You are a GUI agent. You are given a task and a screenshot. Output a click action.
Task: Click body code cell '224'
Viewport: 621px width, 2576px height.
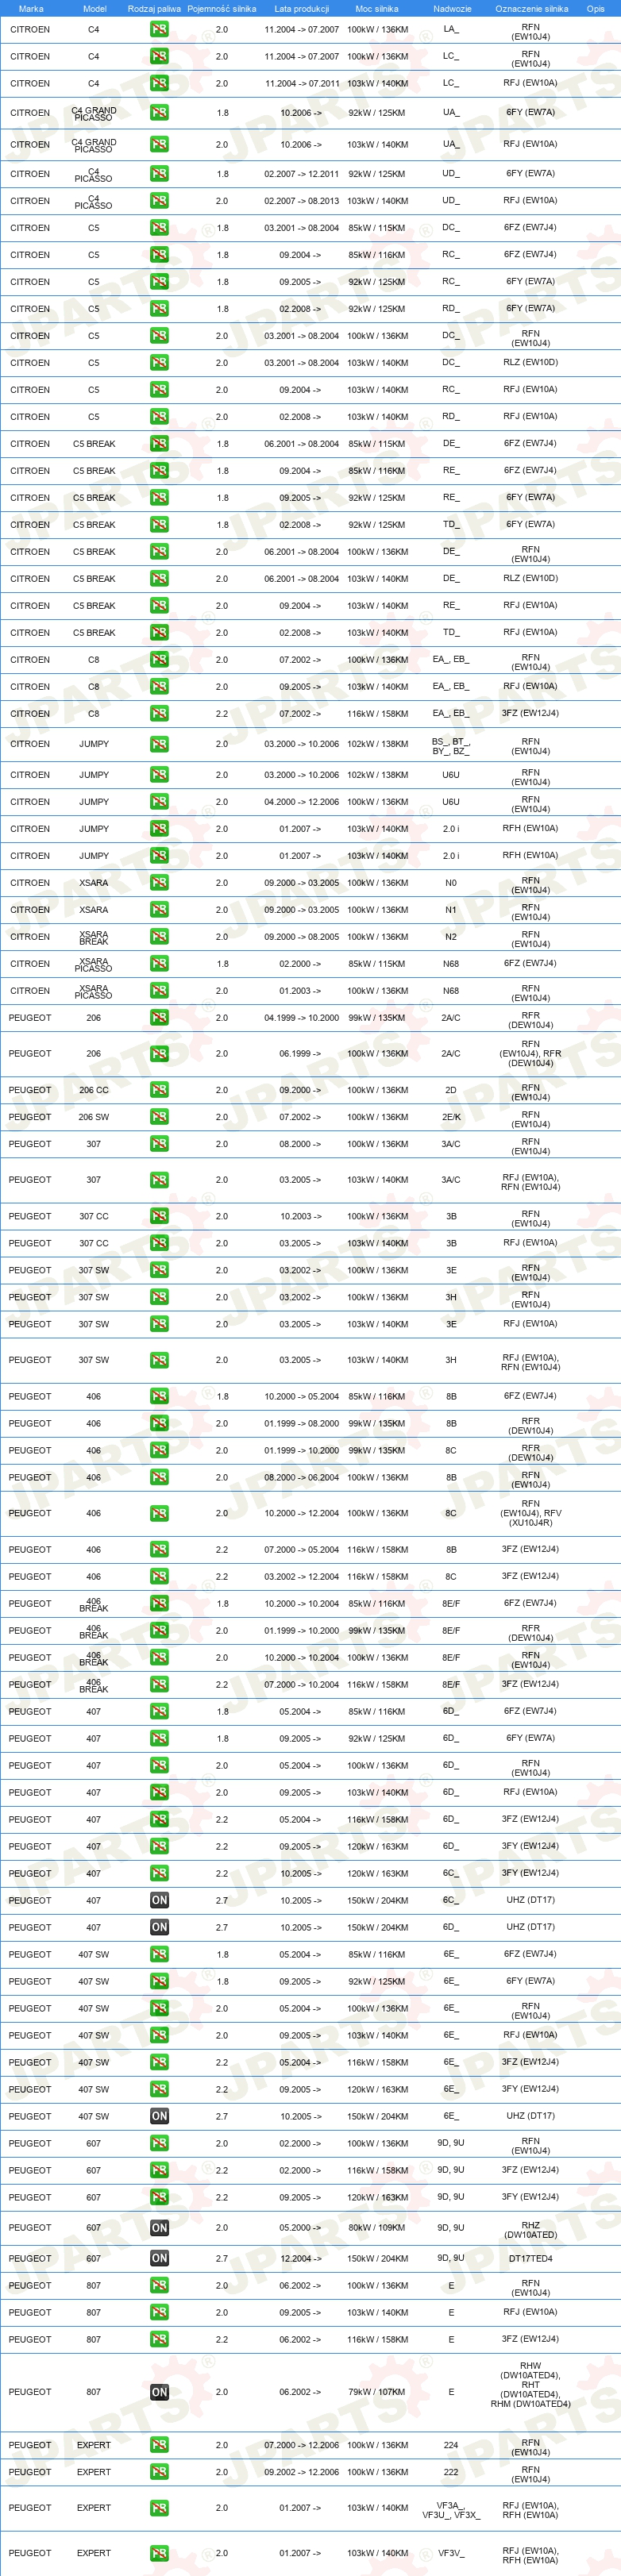(451, 2445)
